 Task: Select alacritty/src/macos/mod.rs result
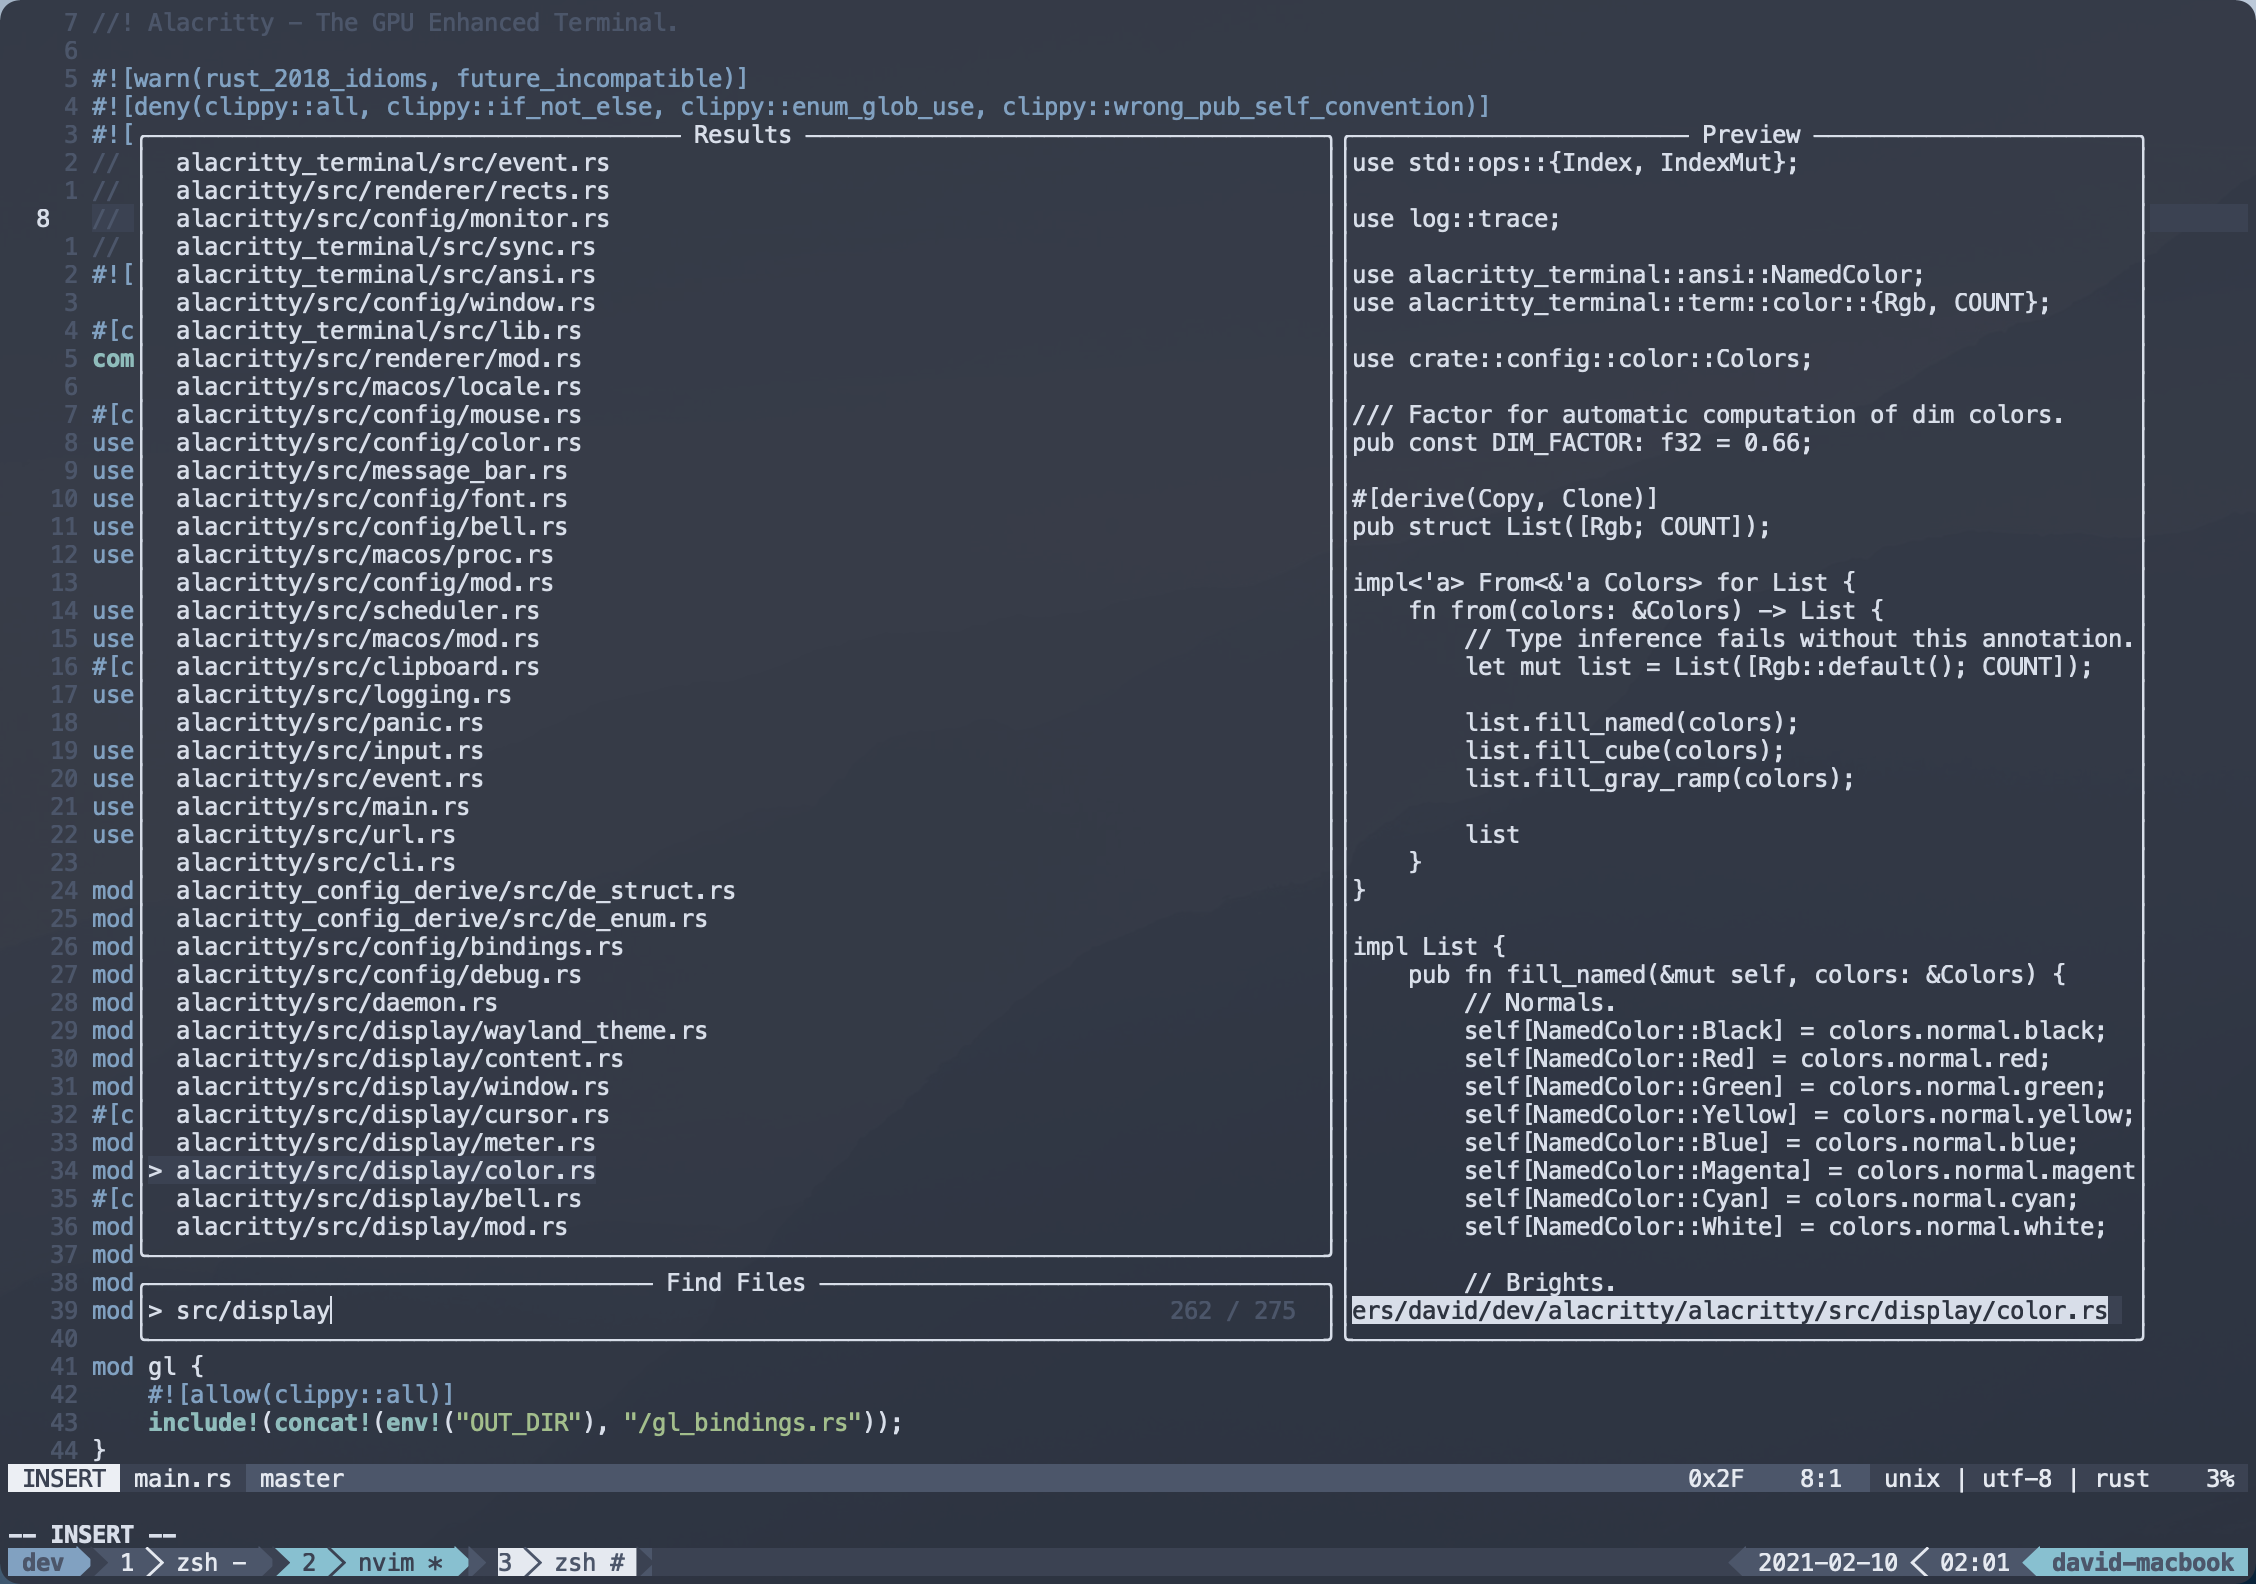(357, 639)
